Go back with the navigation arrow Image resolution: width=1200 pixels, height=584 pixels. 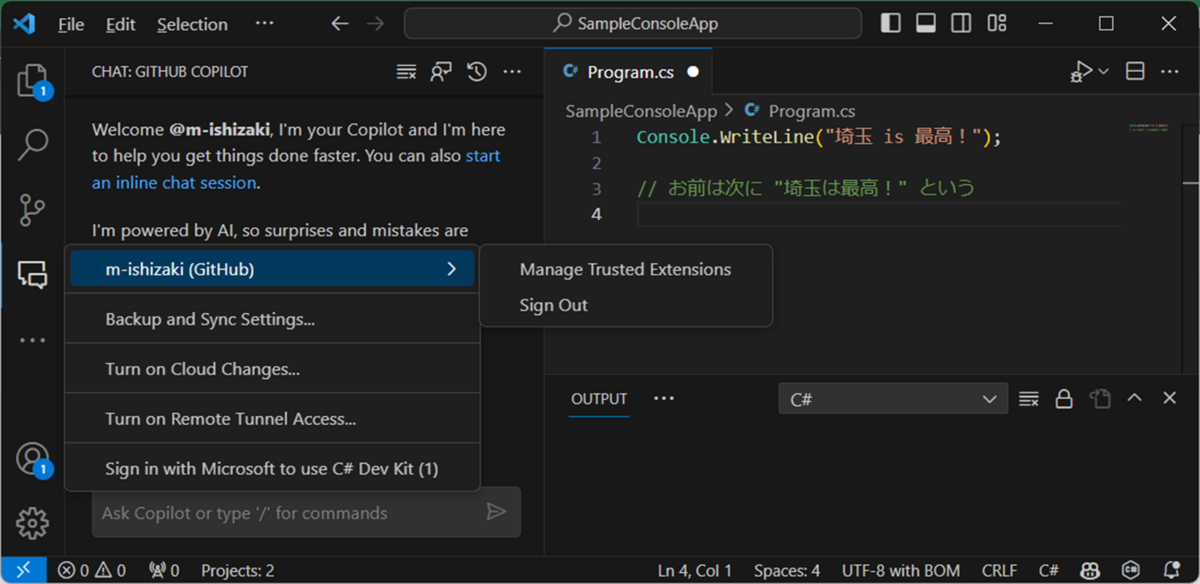[x=340, y=23]
